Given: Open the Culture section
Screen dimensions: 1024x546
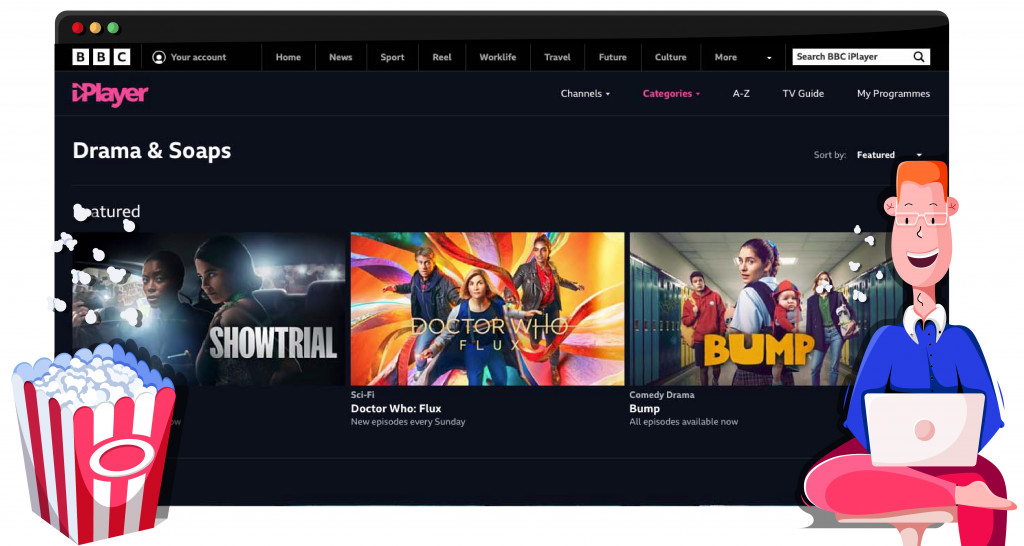Looking at the screenshot, I should point(671,57).
